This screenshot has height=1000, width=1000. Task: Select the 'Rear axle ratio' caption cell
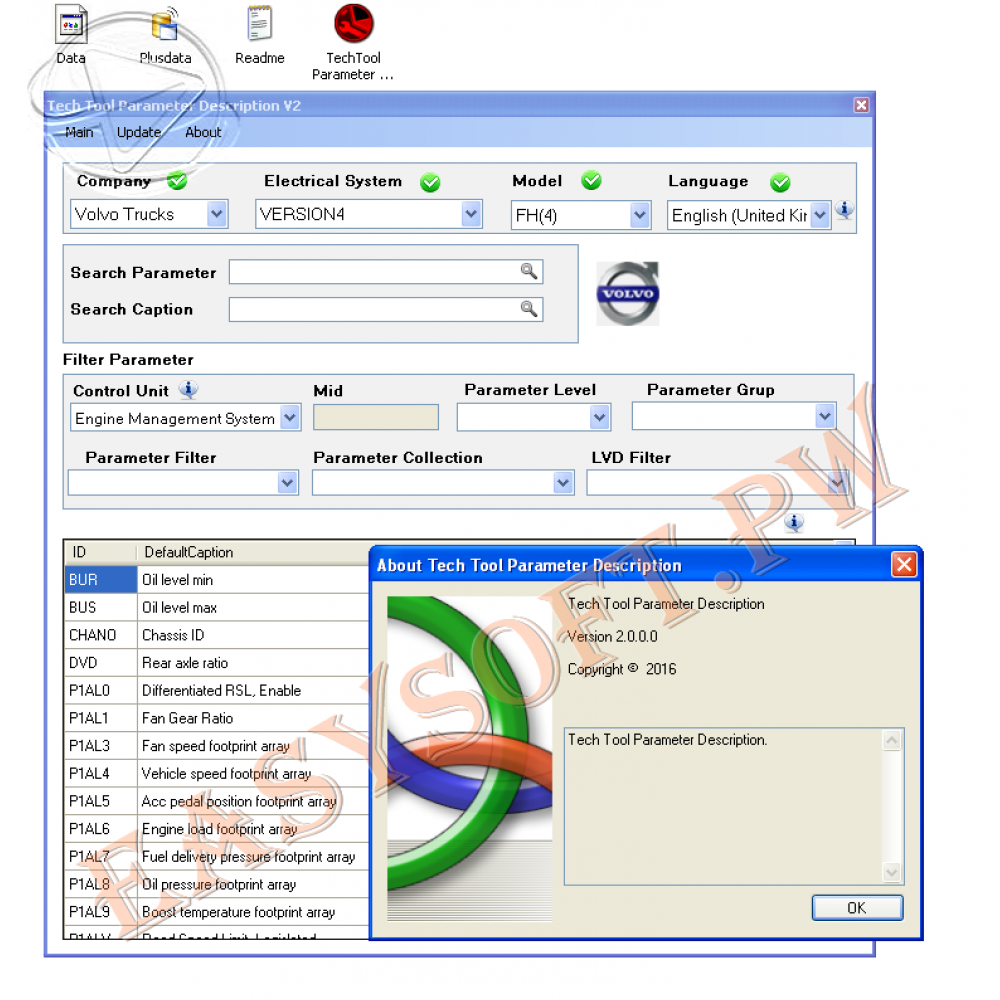pos(253,662)
